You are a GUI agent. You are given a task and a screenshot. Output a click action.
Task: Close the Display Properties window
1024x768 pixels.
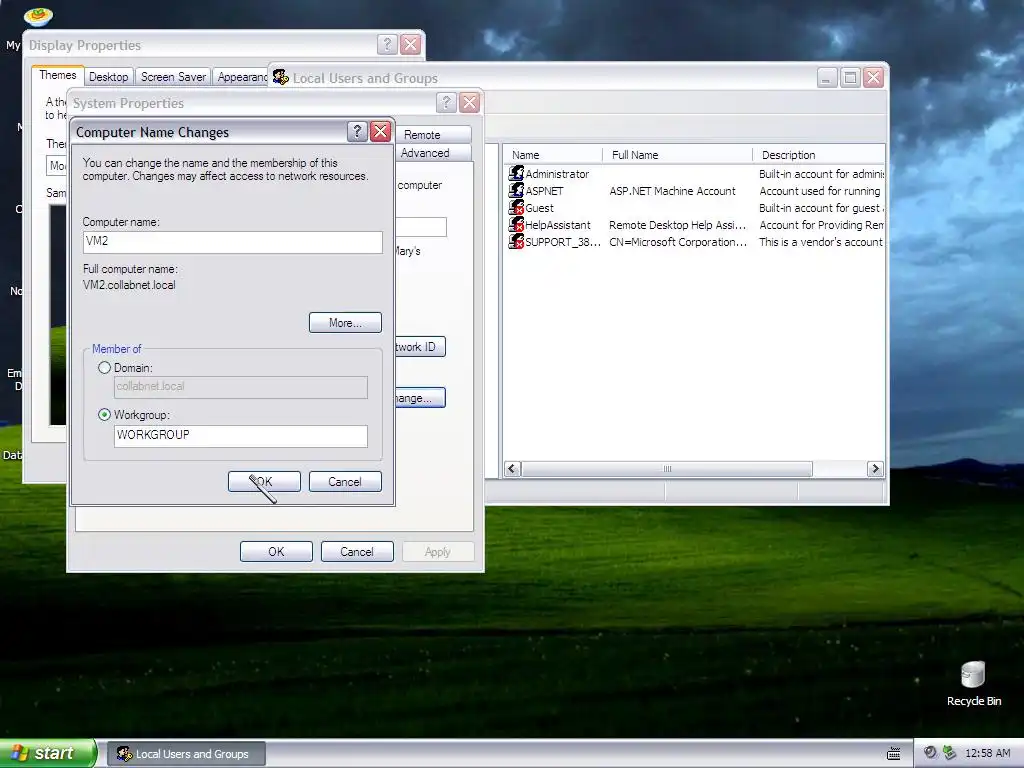410,44
